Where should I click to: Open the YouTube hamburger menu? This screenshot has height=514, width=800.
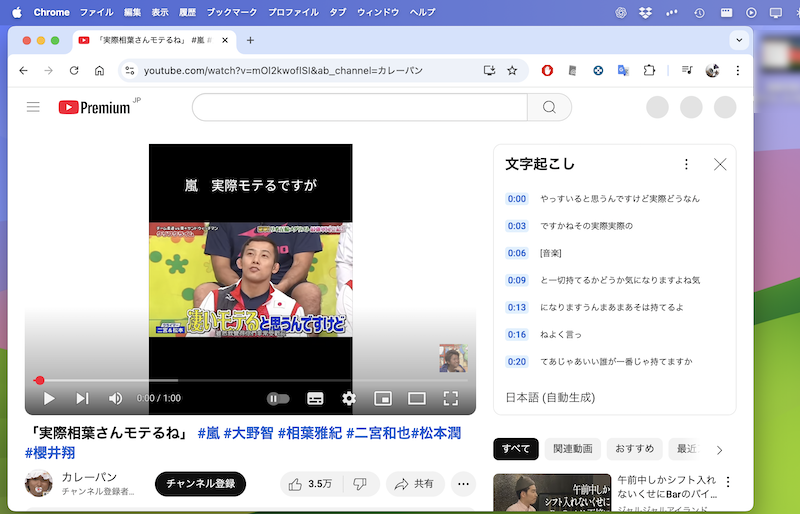(33, 107)
